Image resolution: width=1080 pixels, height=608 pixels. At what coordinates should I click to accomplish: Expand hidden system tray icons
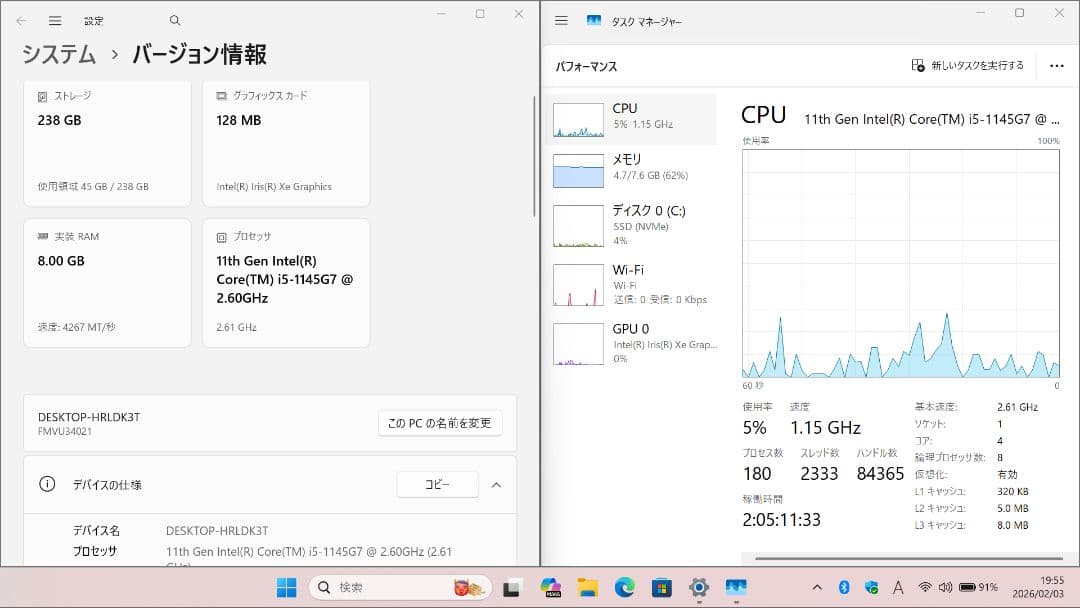tap(818, 588)
